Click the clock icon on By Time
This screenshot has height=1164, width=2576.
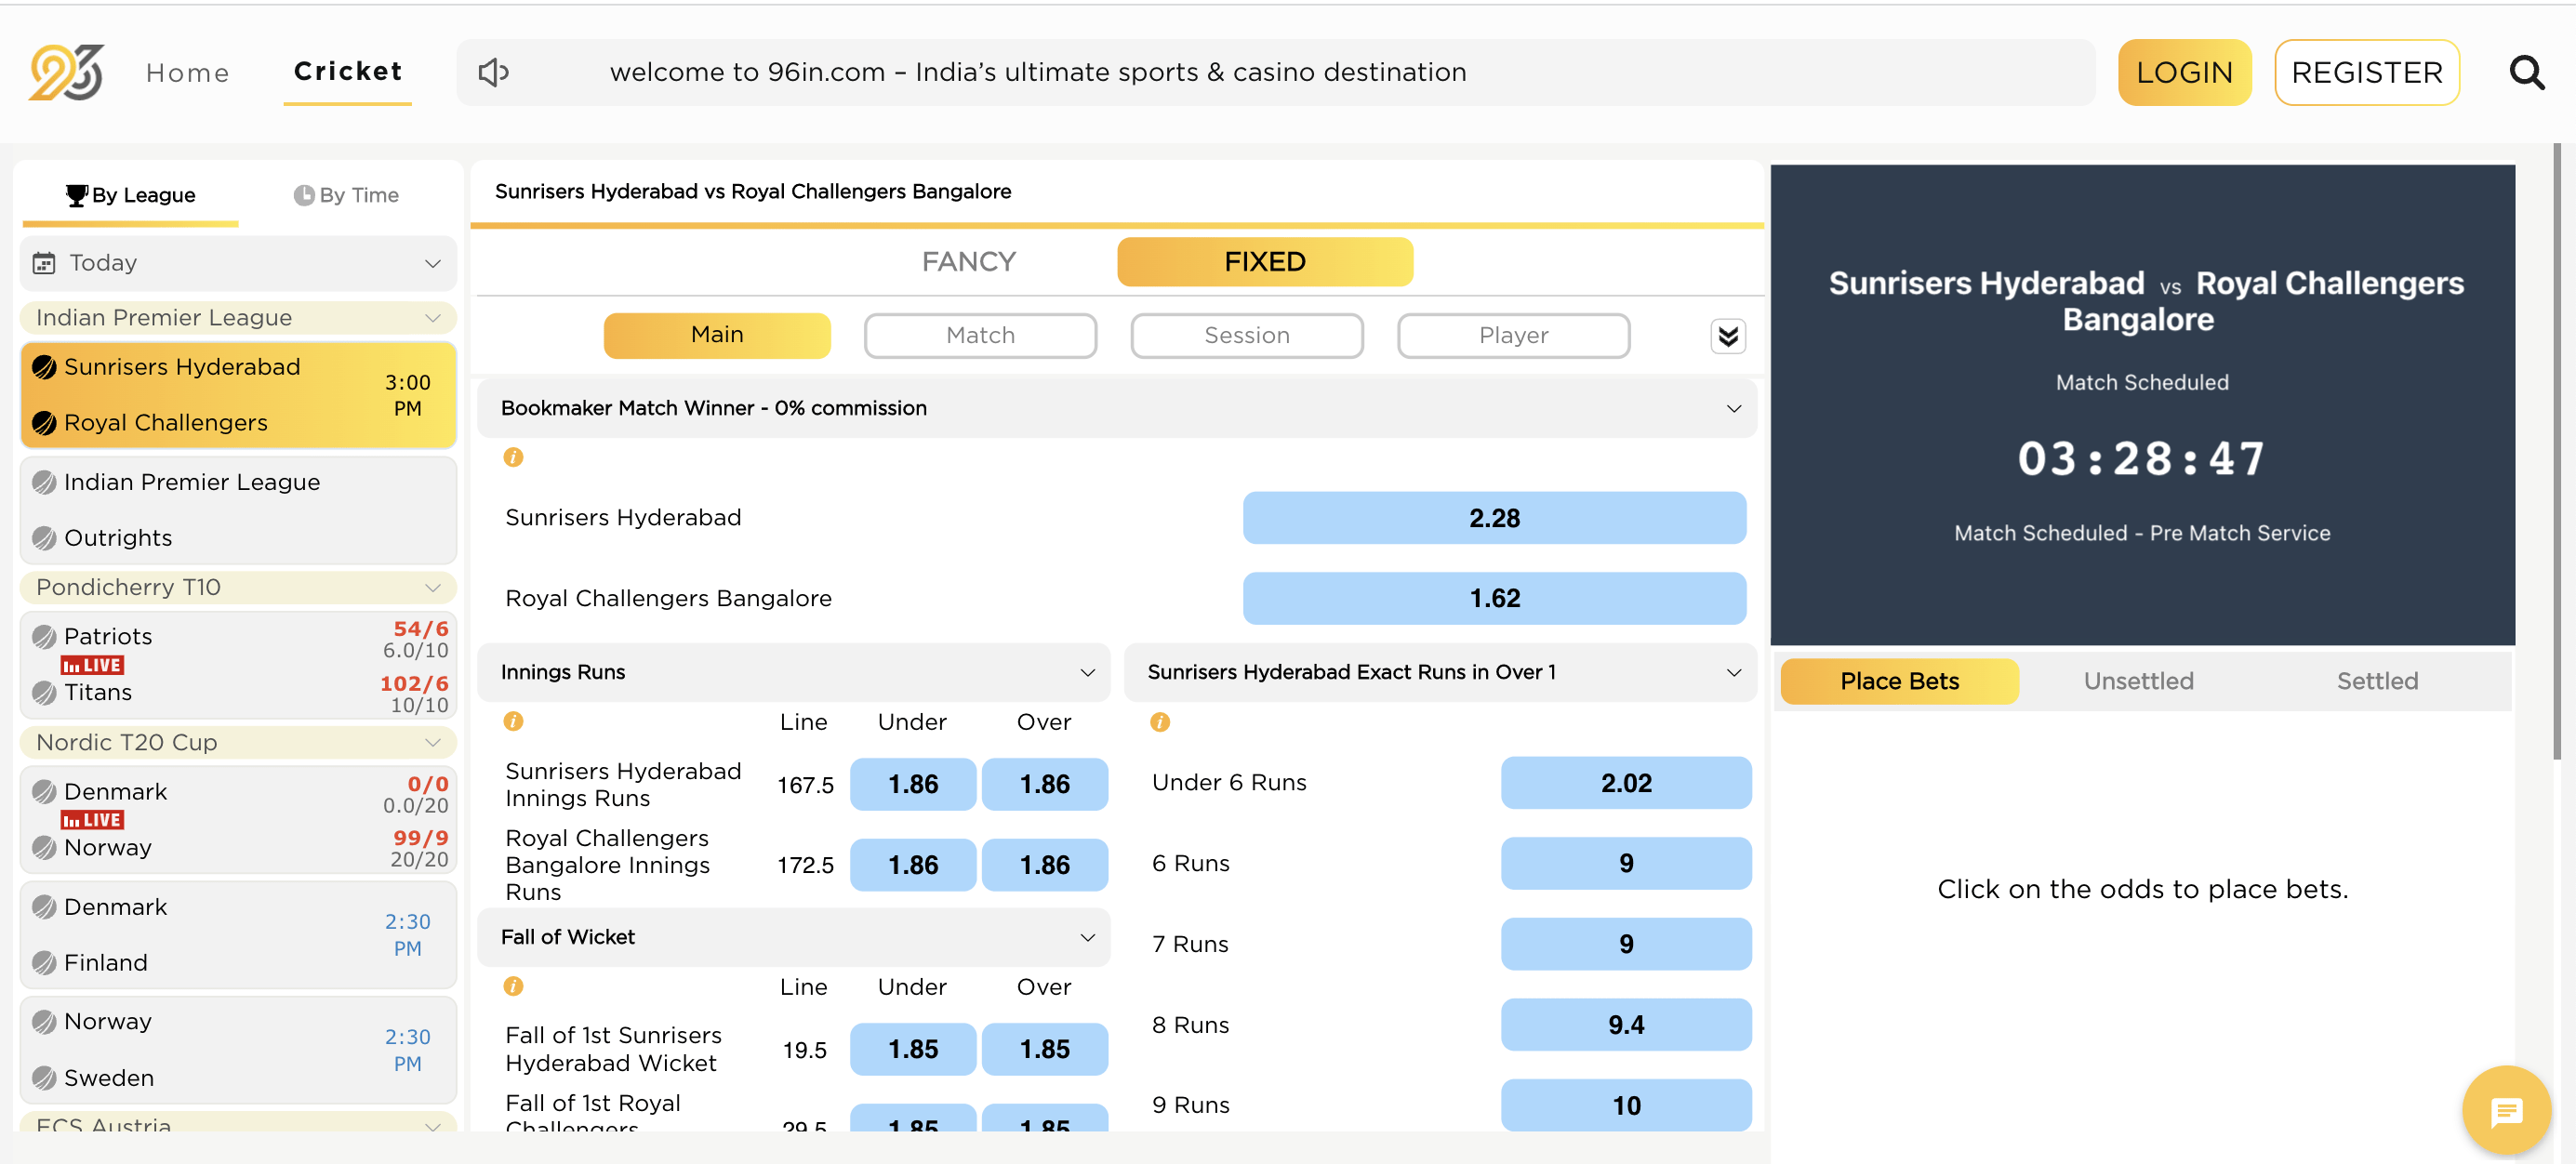click(x=304, y=195)
